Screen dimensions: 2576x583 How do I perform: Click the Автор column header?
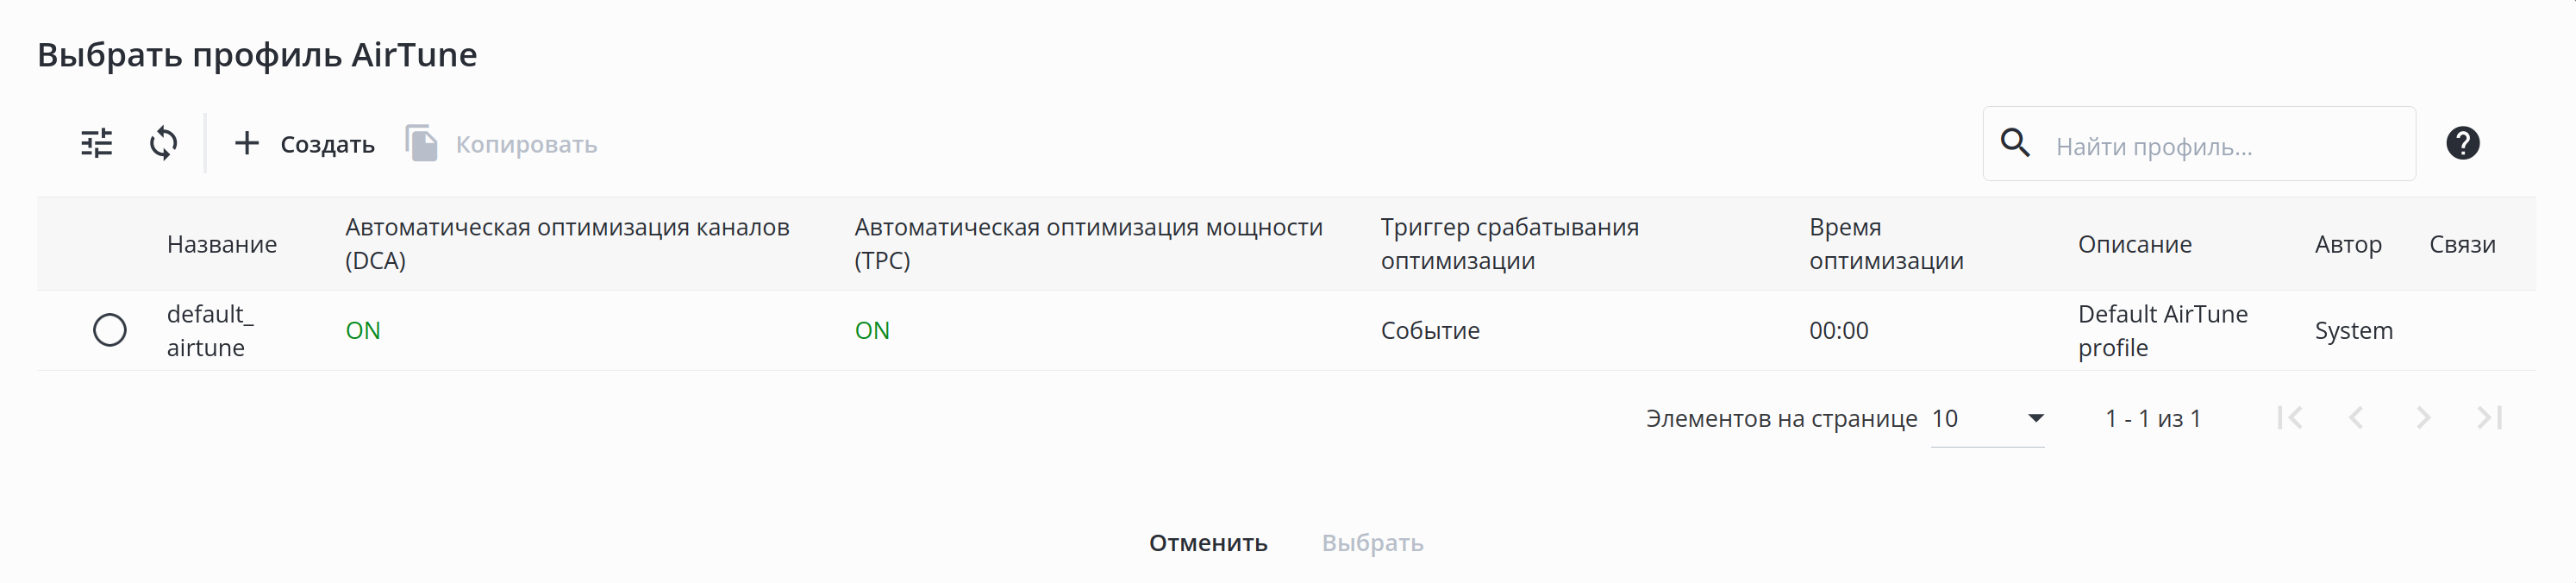pyautogui.click(x=2348, y=245)
